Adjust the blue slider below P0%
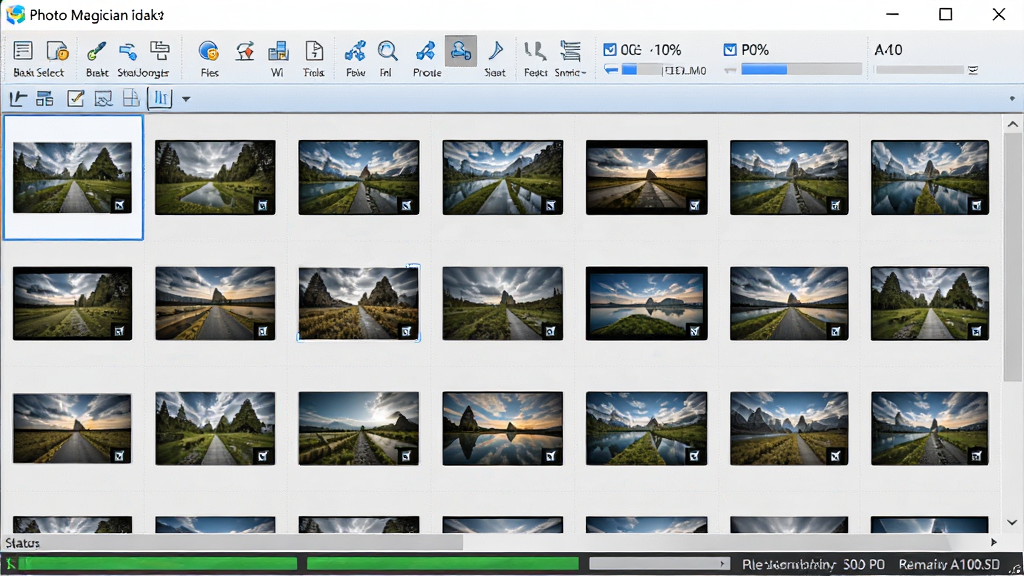Image resolution: width=1024 pixels, height=576 pixels. point(801,69)
